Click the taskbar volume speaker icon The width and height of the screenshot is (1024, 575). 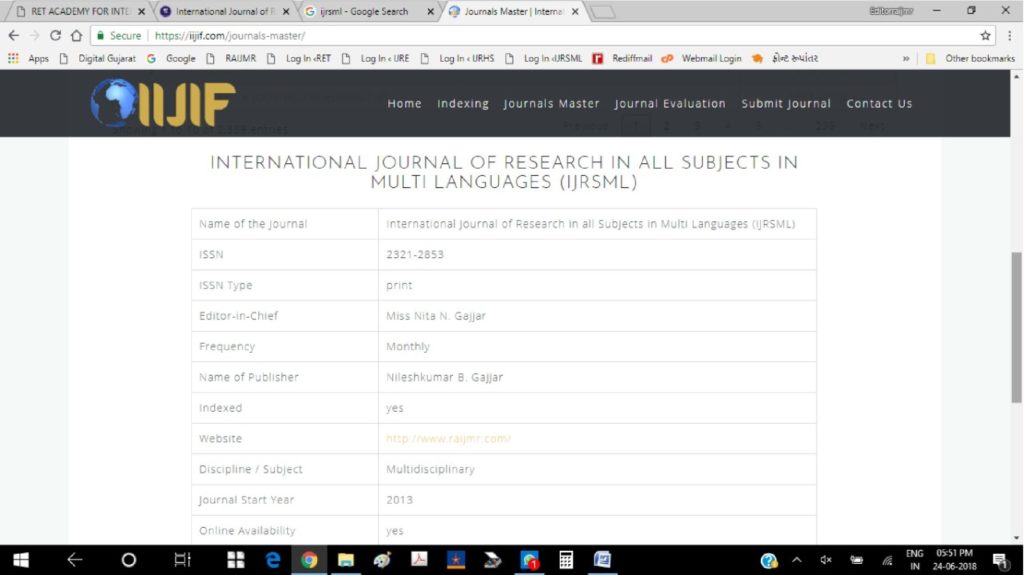click(826, 560)
